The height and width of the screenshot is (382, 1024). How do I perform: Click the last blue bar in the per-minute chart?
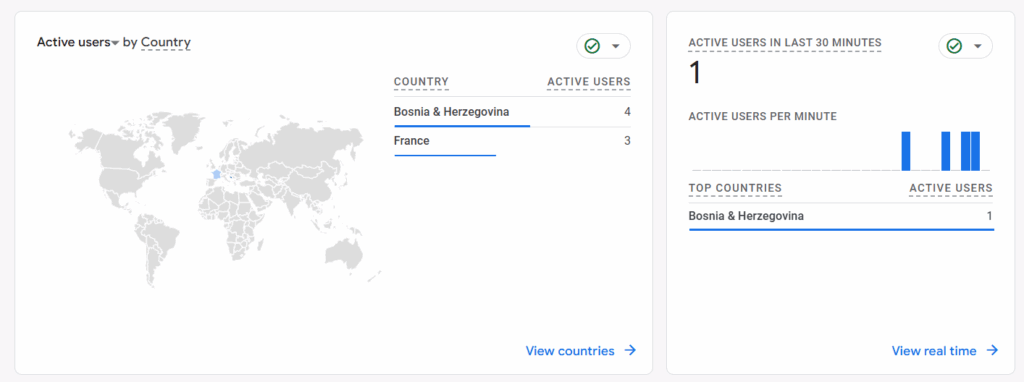pos(976,151)
